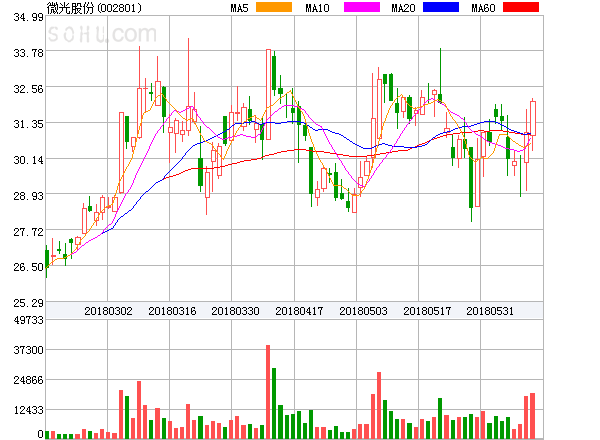
Task: Click the 20180316 date label
Action: (x=172, y=311)
